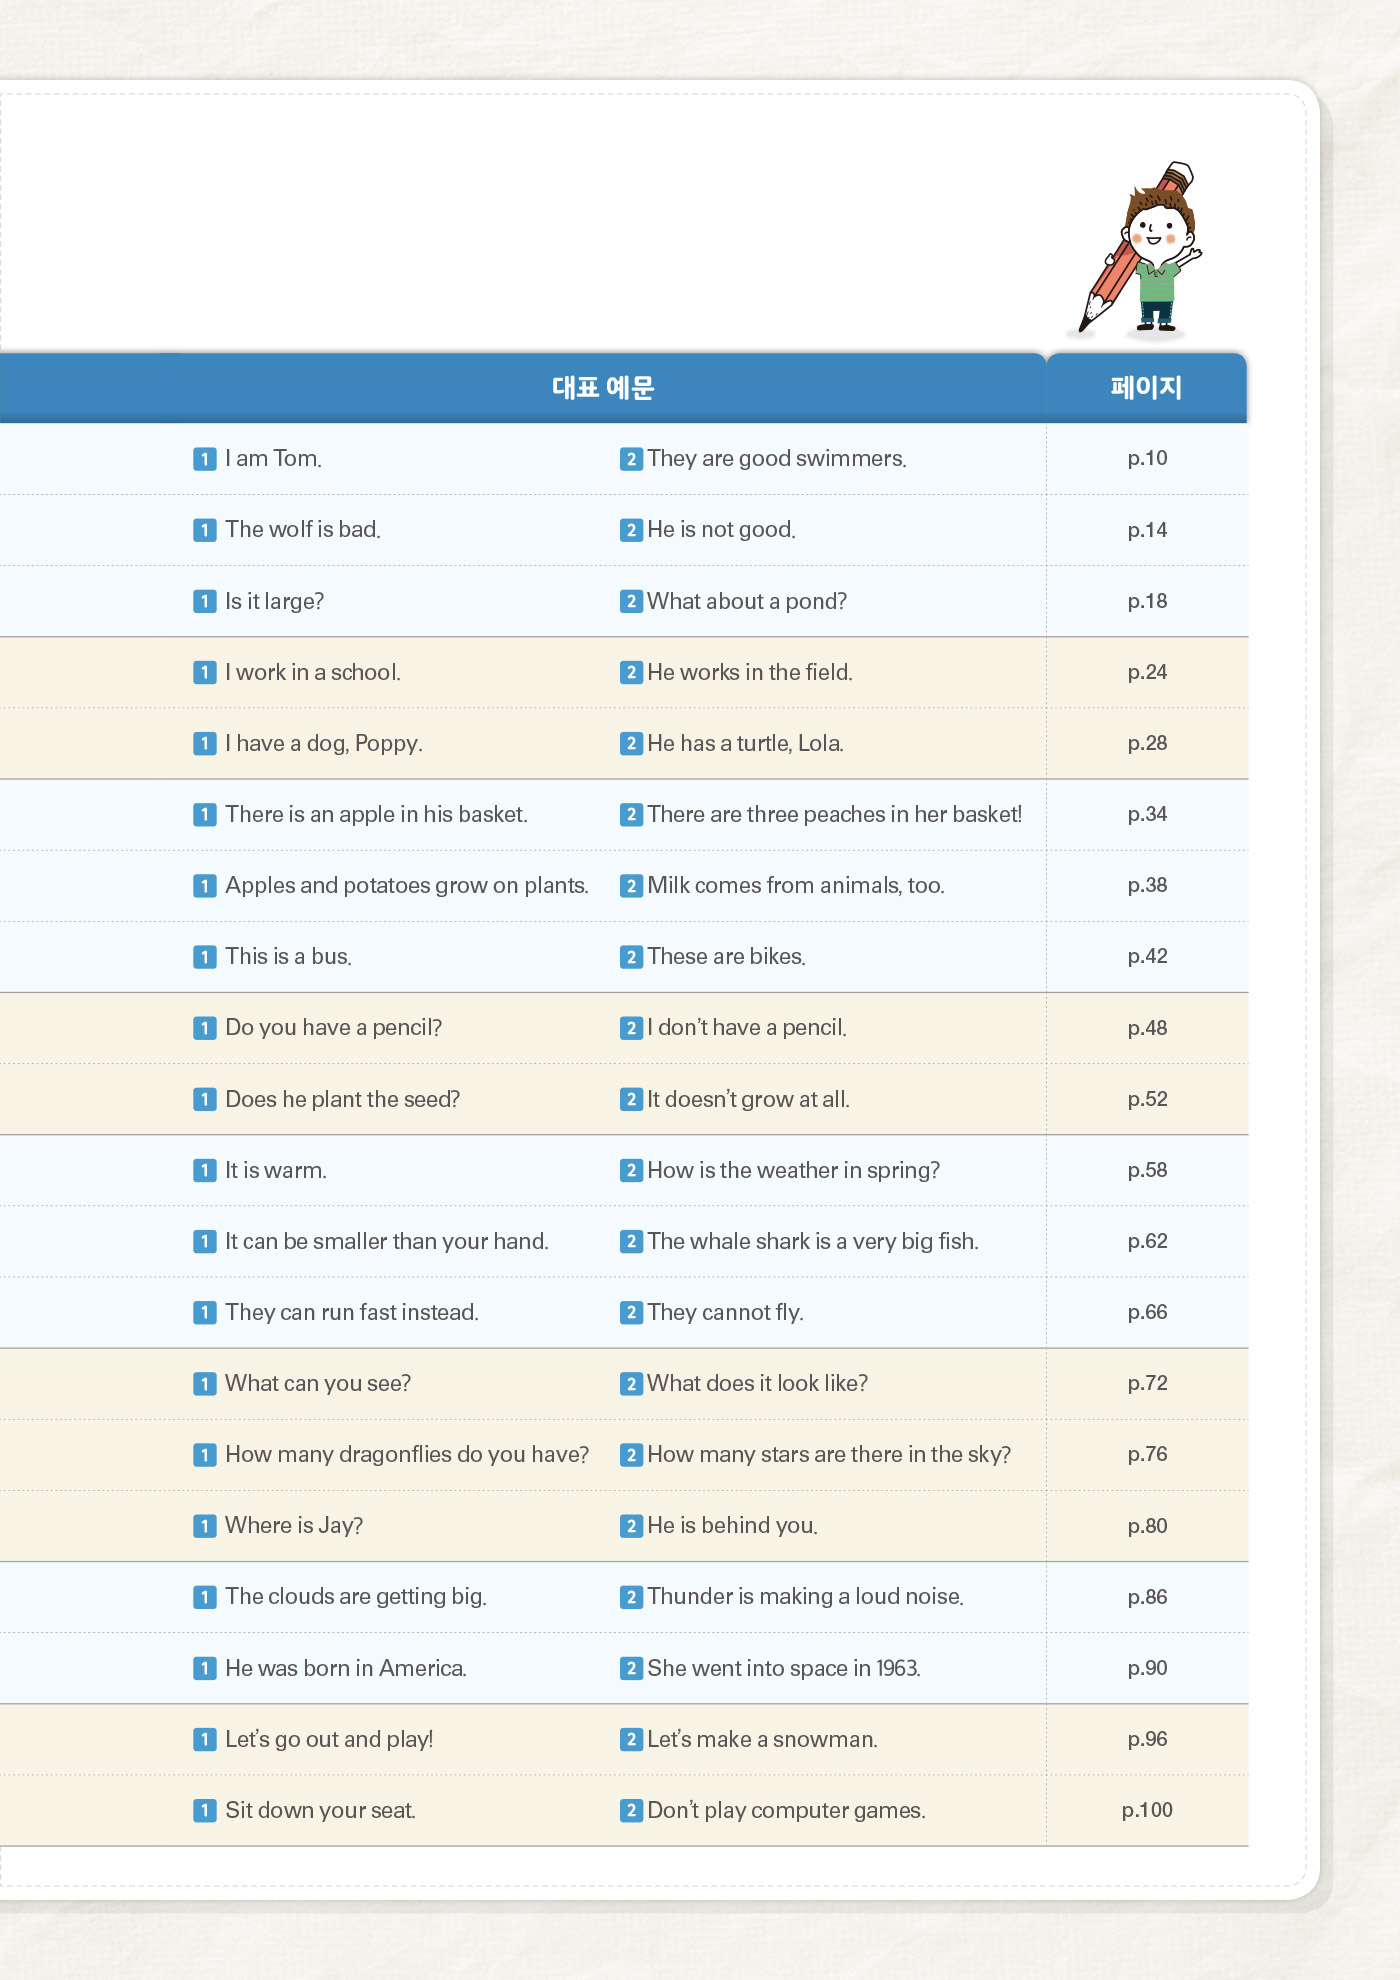Click 'I work in a school.' sentence
The image size is (1400, 1980).
coord(313,672)
